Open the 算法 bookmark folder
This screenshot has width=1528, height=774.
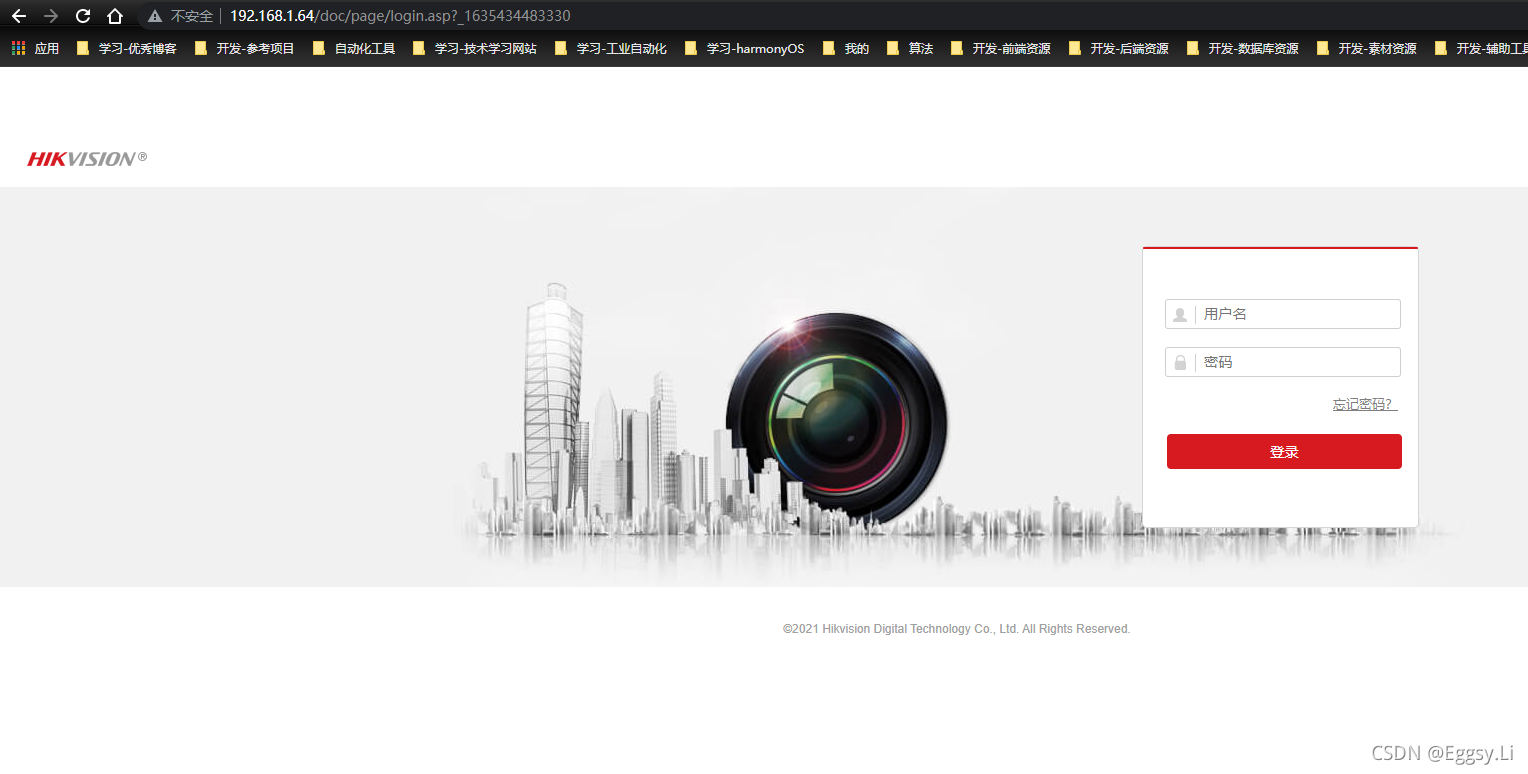(910, 48)
